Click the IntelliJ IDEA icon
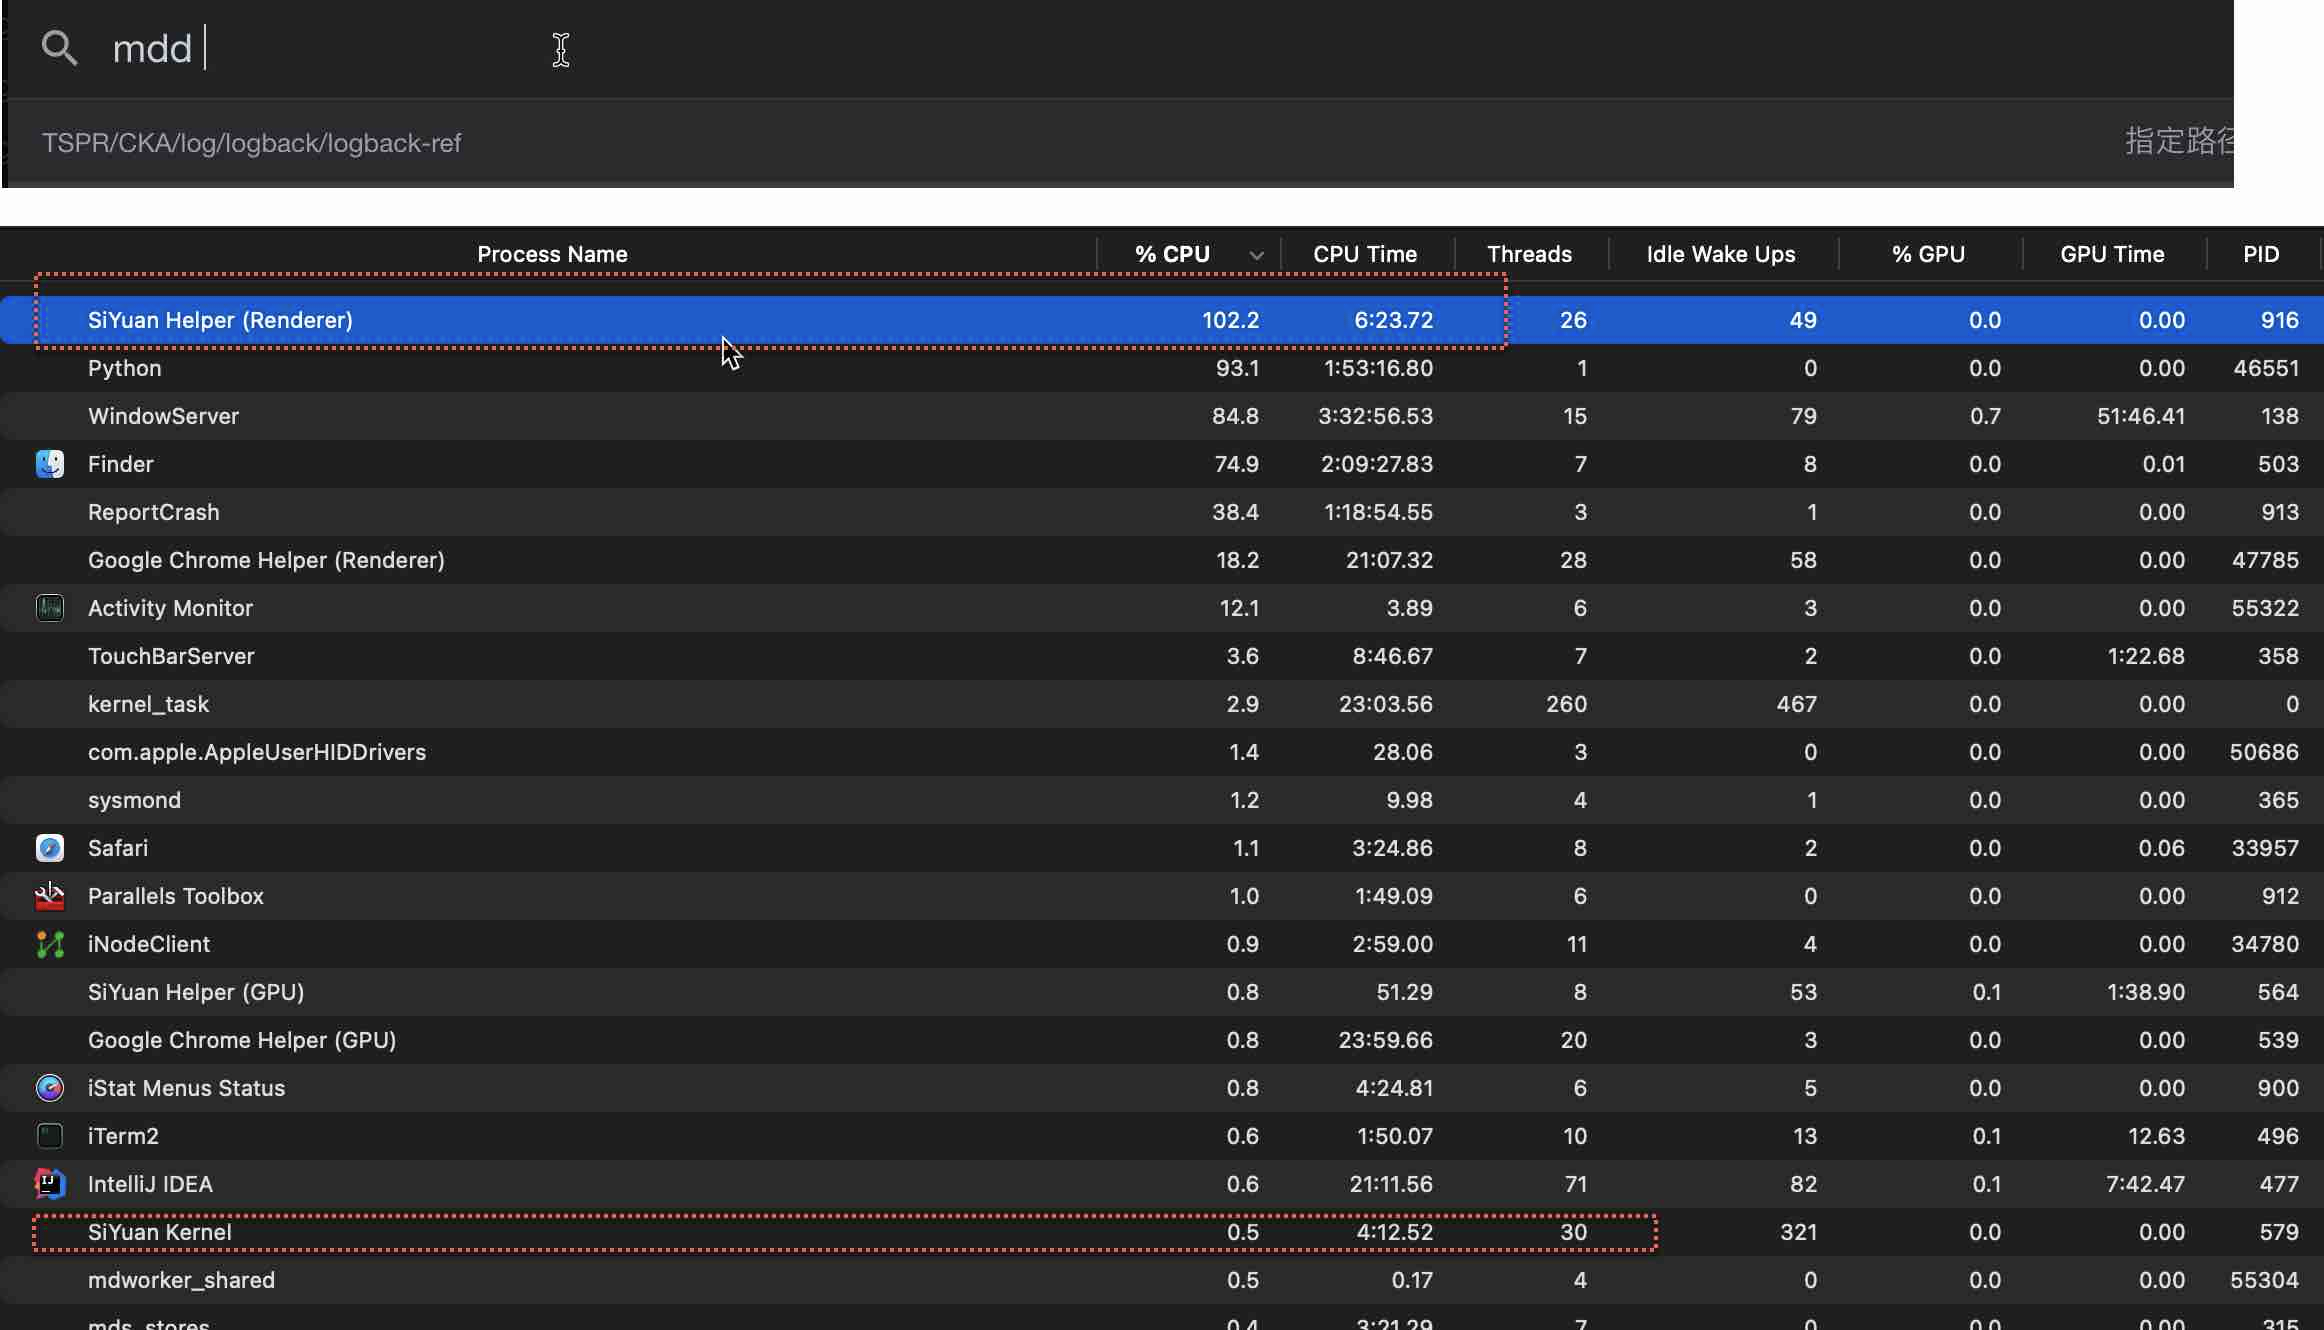The image size is (2324, 1330). tap(50, 1184)
